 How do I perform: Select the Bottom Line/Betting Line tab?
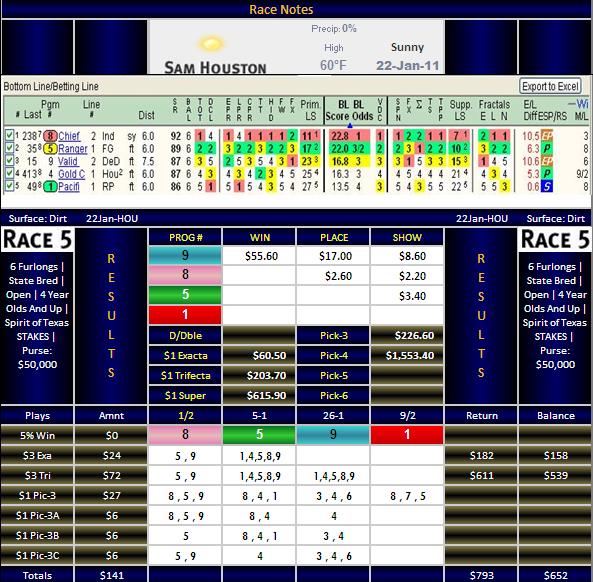coord(51,87)
